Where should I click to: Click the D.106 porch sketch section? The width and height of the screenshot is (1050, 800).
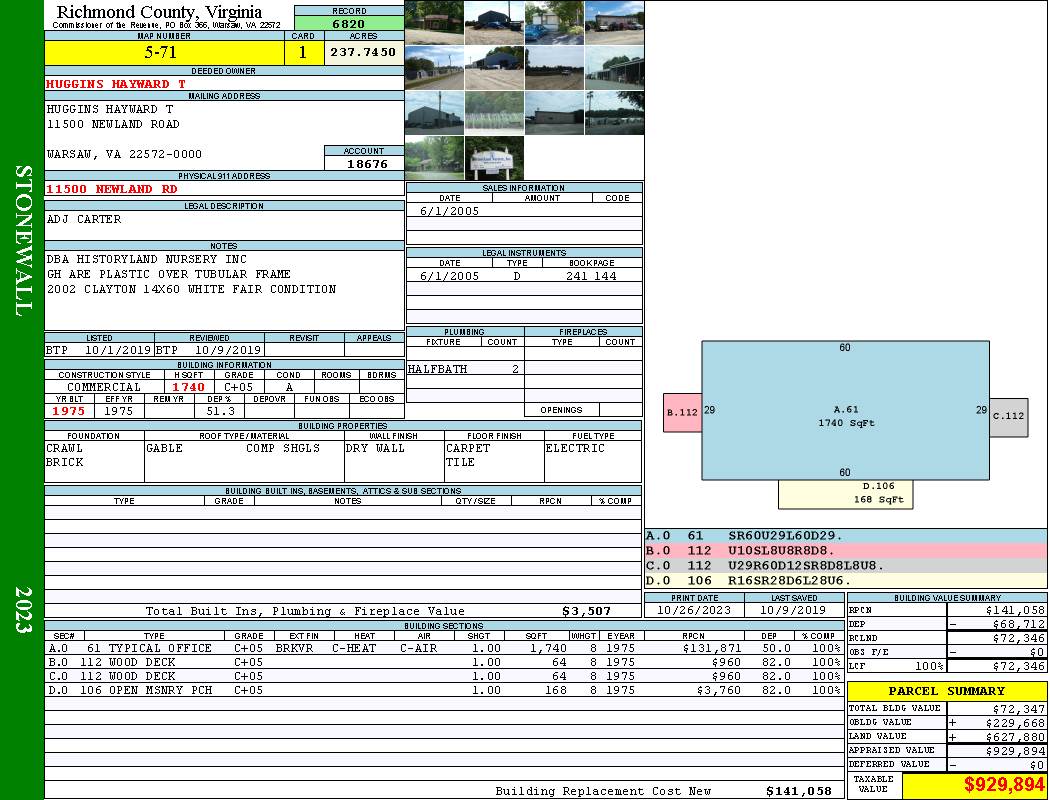click(845, 493)
